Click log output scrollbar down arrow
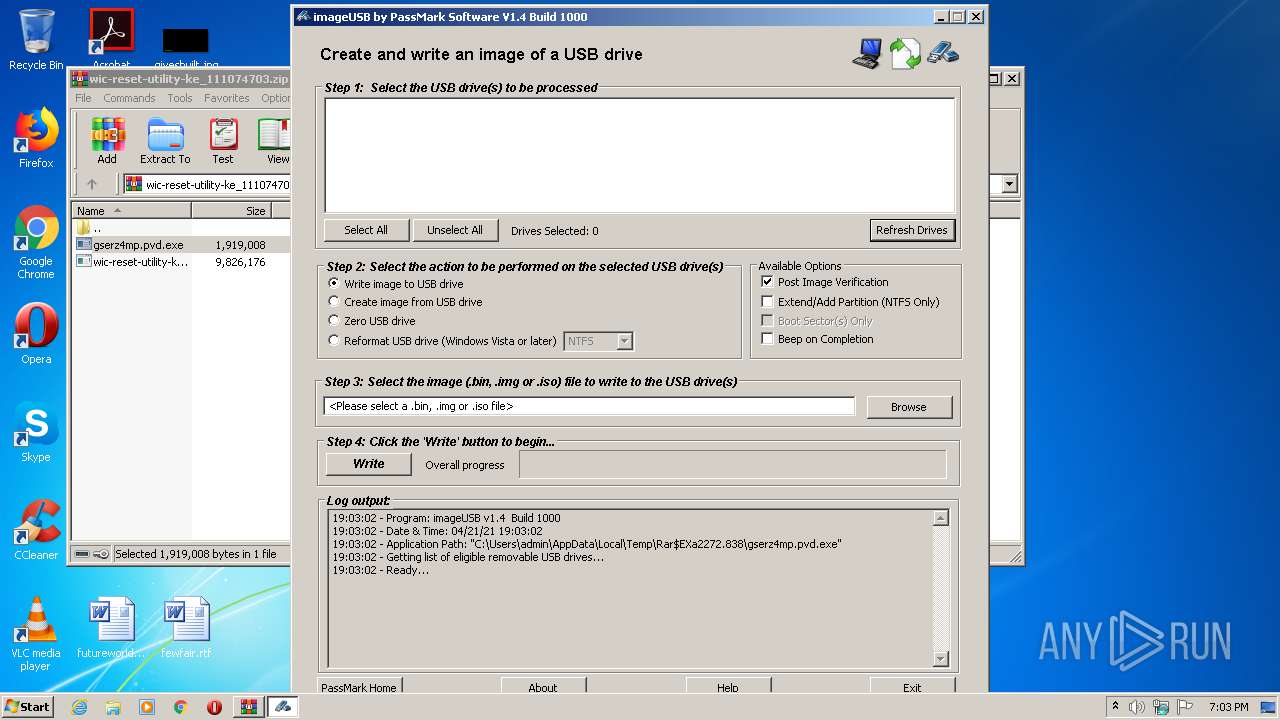 tap(940, 659)
